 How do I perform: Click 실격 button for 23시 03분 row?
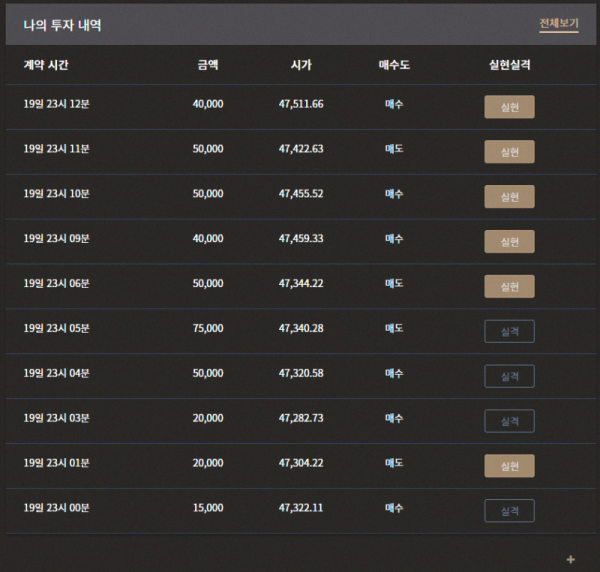tap(509, 421)
